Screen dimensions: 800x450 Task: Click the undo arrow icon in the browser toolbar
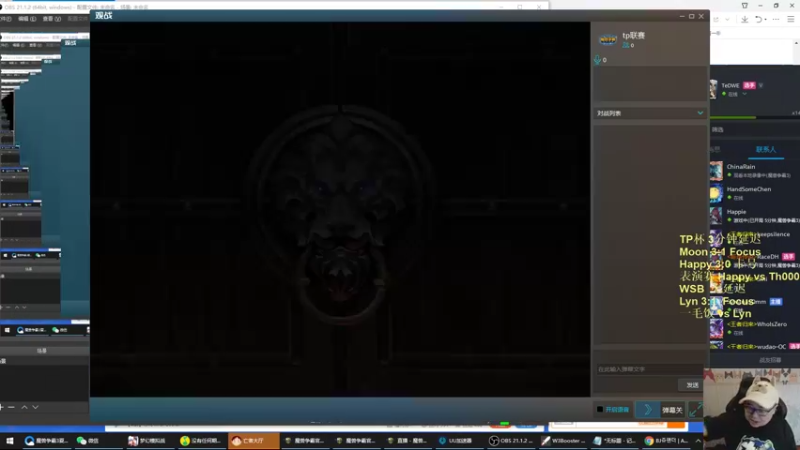tap(759, 19)
